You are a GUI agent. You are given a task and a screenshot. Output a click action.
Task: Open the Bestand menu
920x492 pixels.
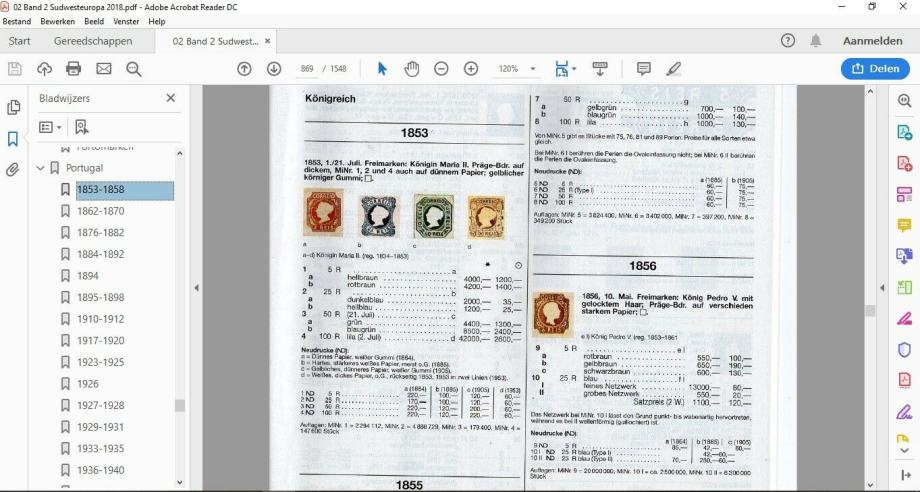[x=16, y=21]
